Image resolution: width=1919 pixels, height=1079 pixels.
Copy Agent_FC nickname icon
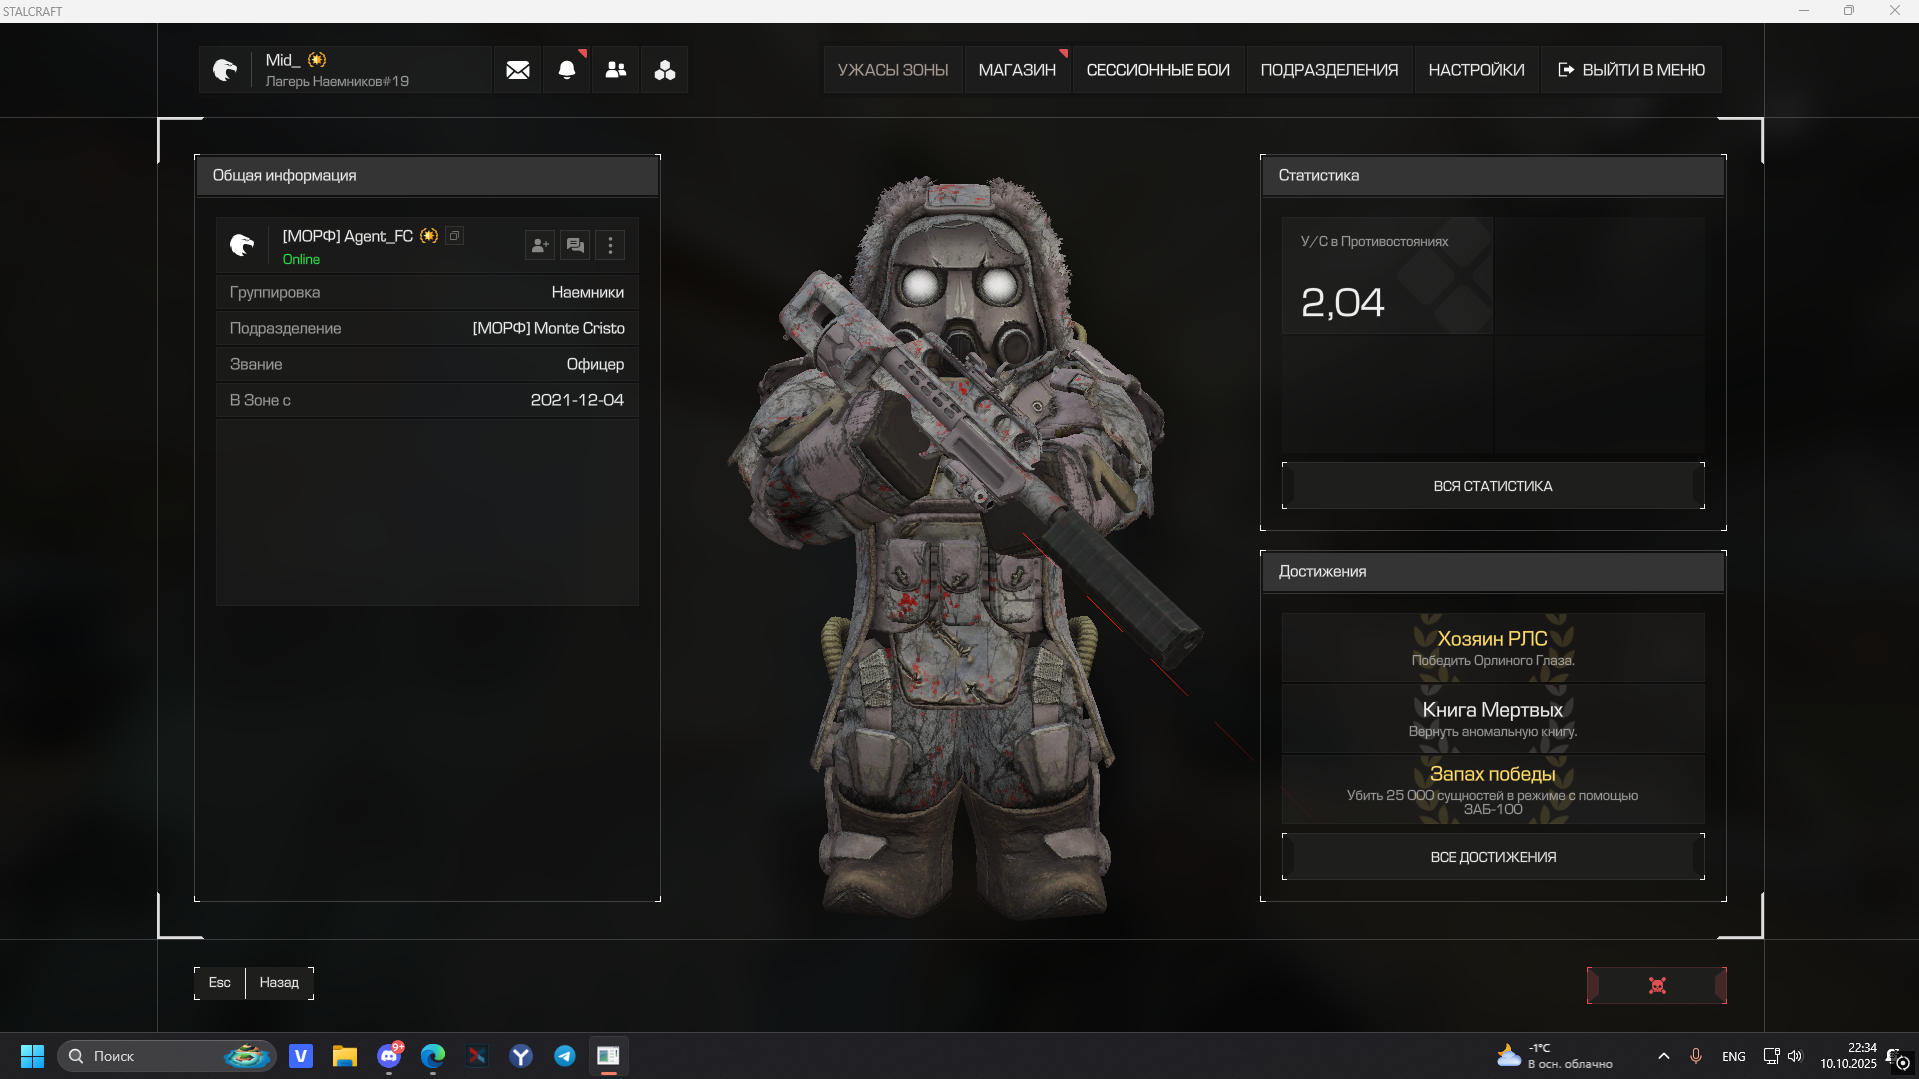coord(455,236)
